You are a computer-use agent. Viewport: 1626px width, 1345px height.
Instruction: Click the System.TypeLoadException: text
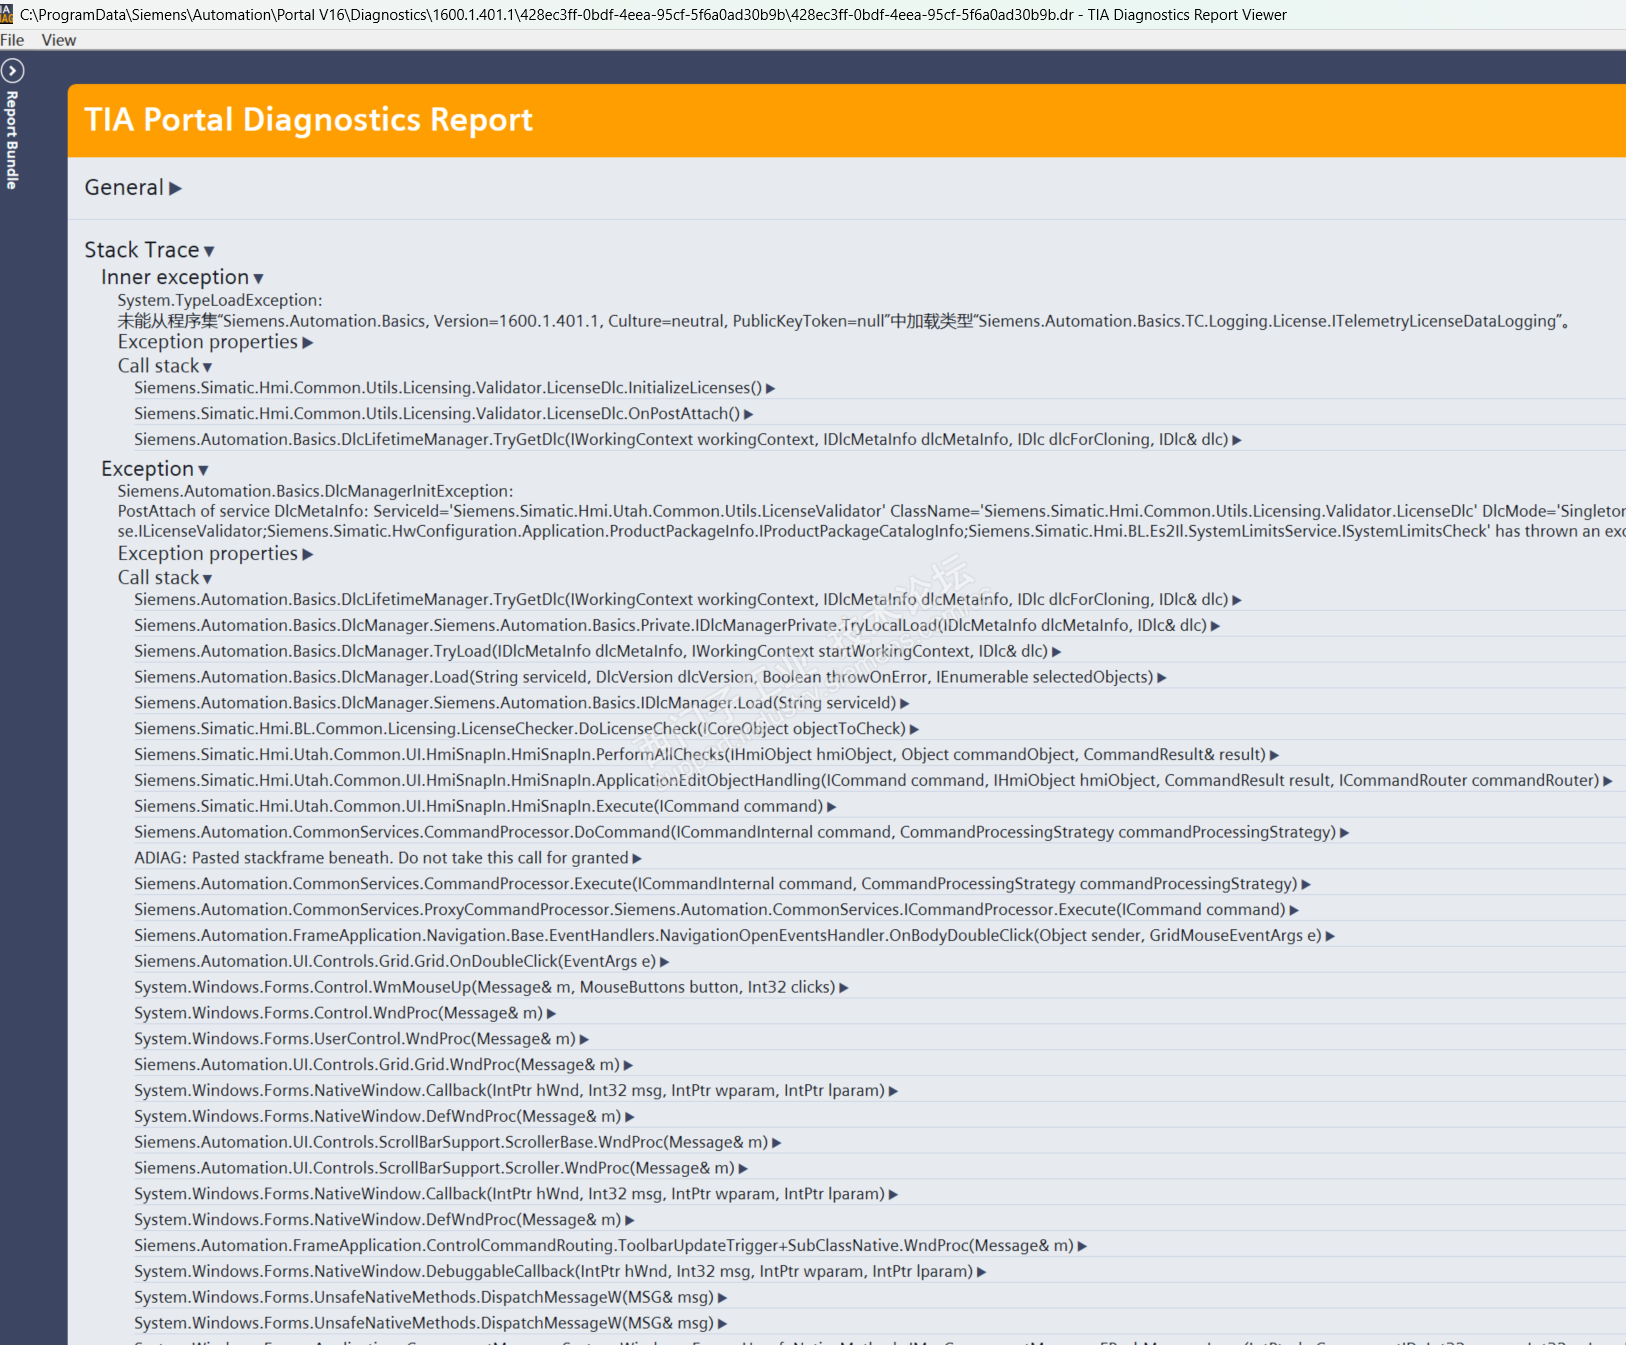220,301
